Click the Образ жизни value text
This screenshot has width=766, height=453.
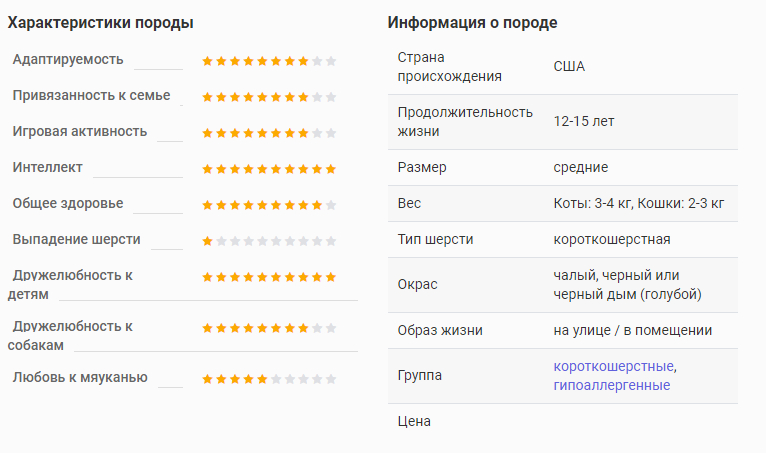633,330
